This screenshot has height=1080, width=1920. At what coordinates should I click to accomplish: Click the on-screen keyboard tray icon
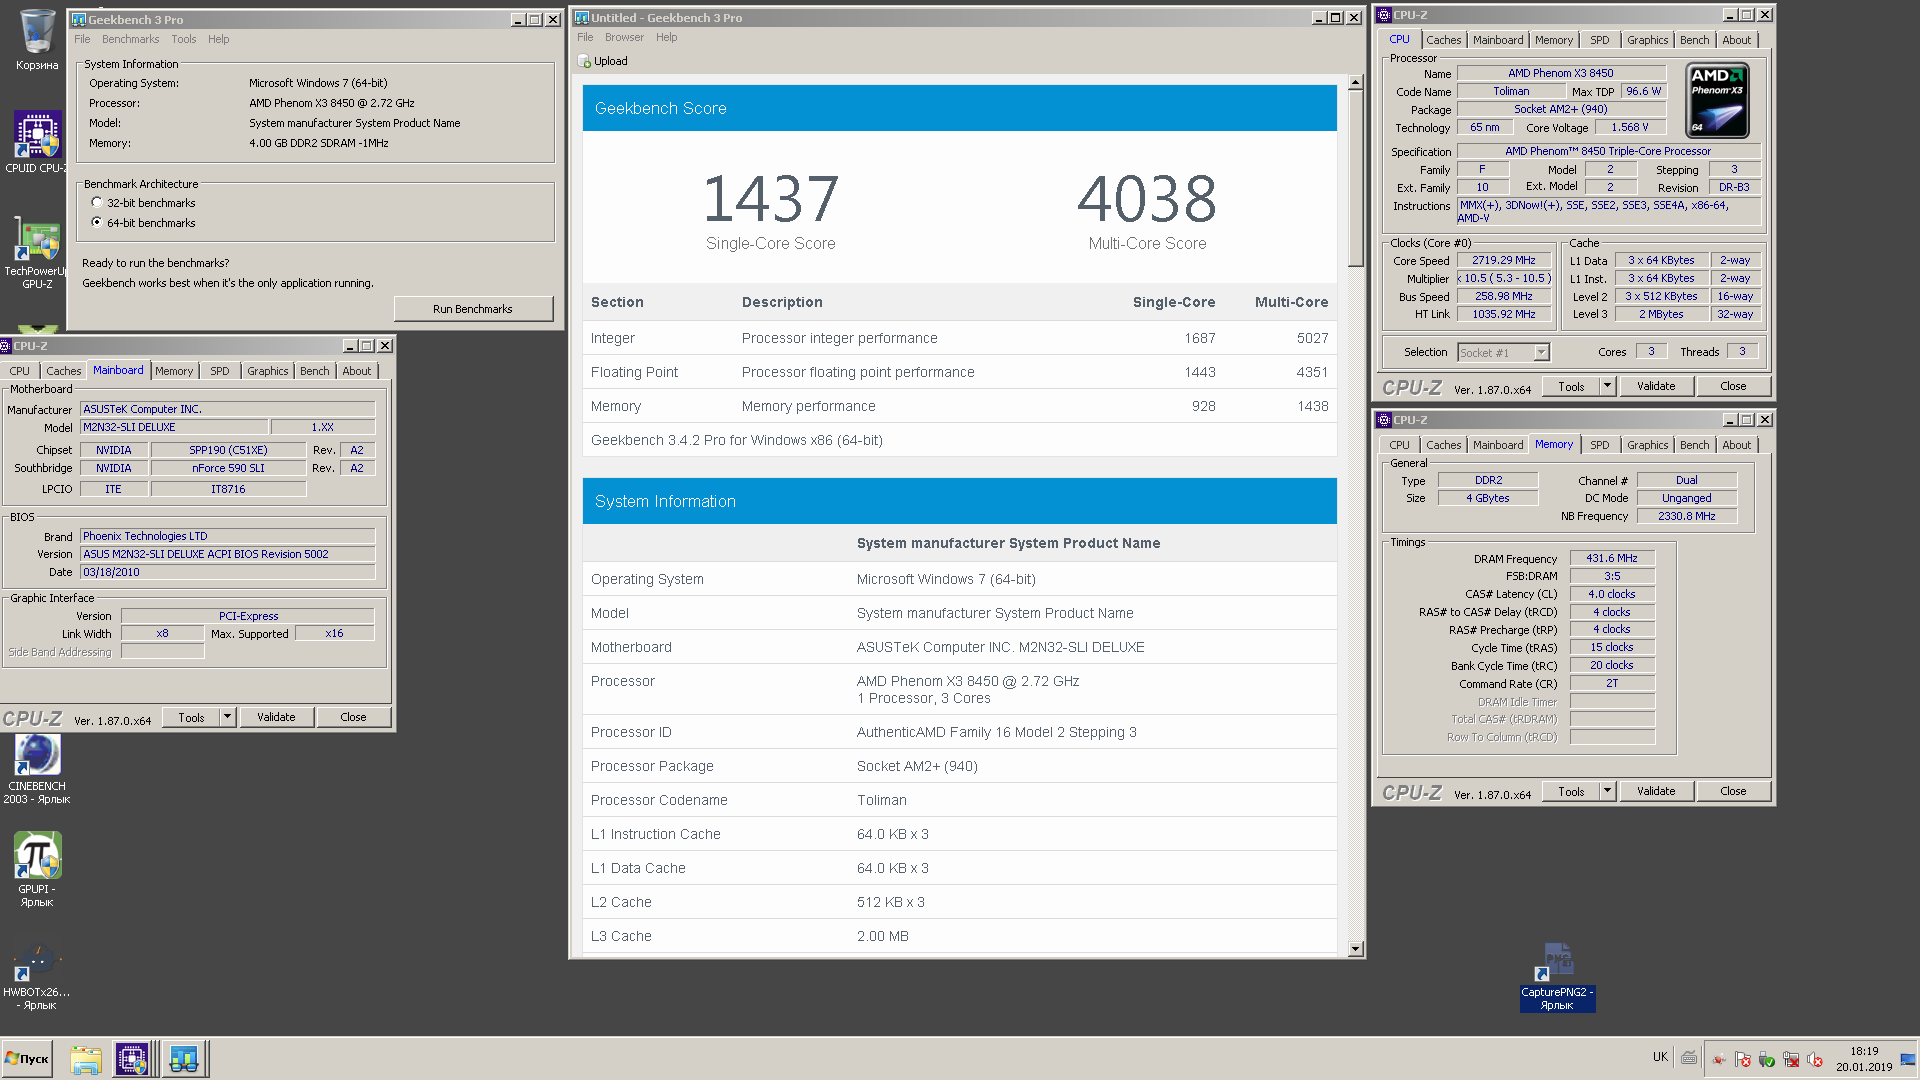click(x=1689, y=1058)
